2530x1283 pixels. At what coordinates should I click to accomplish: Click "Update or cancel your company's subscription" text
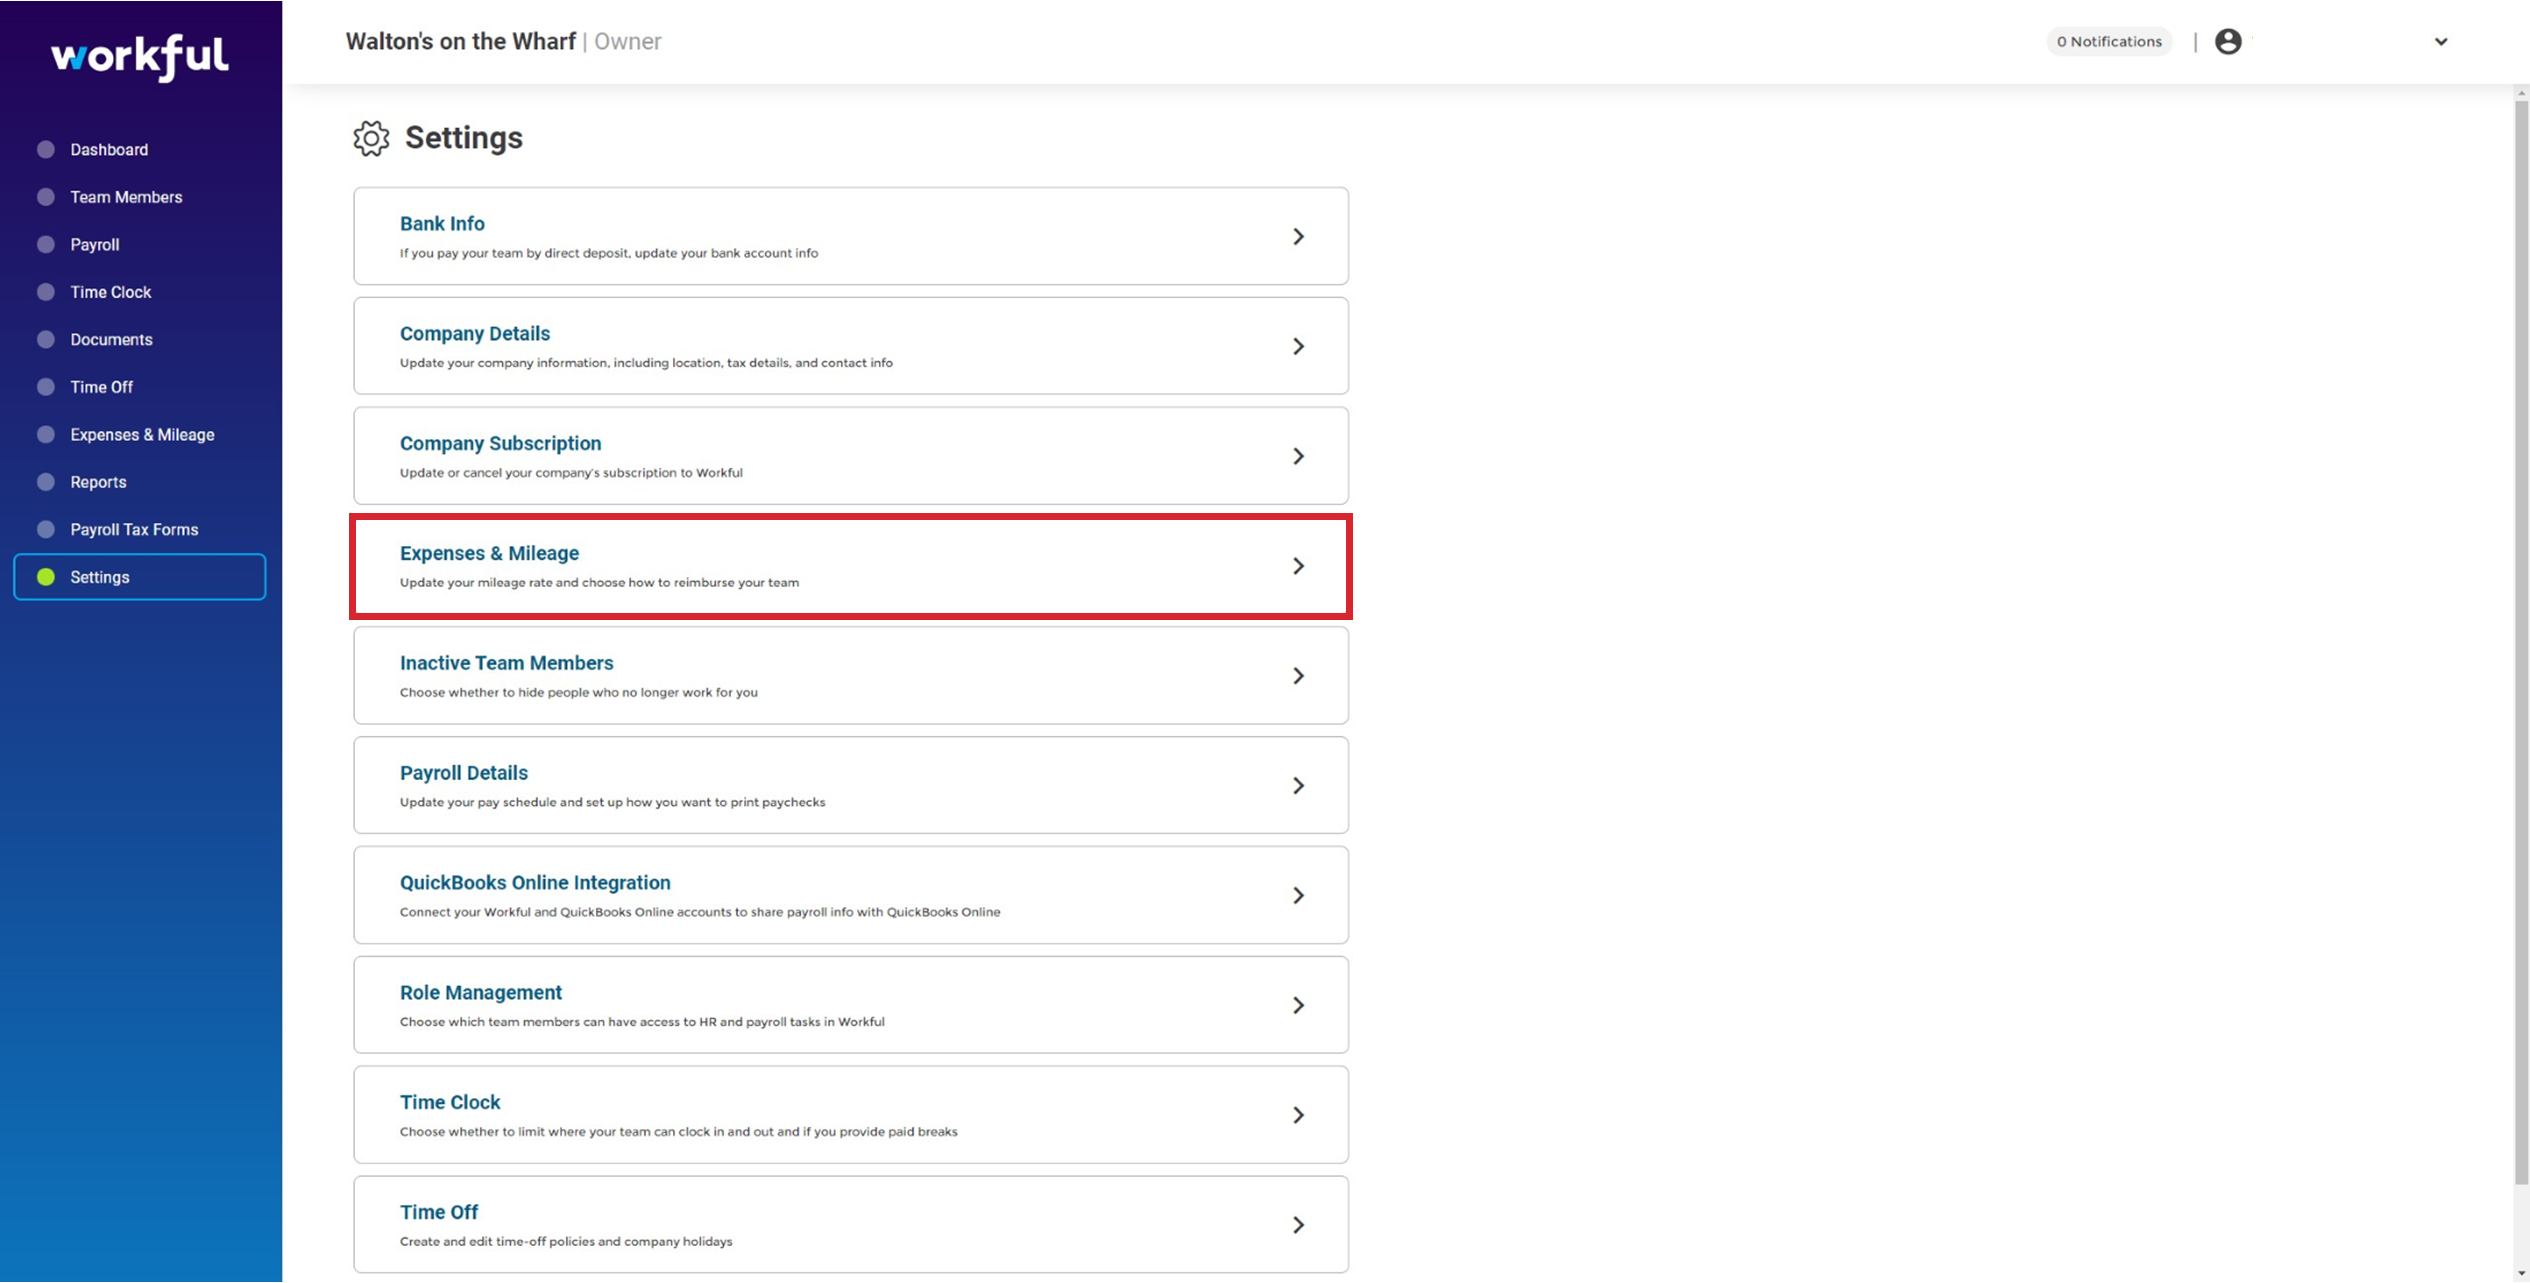point(571,473)
